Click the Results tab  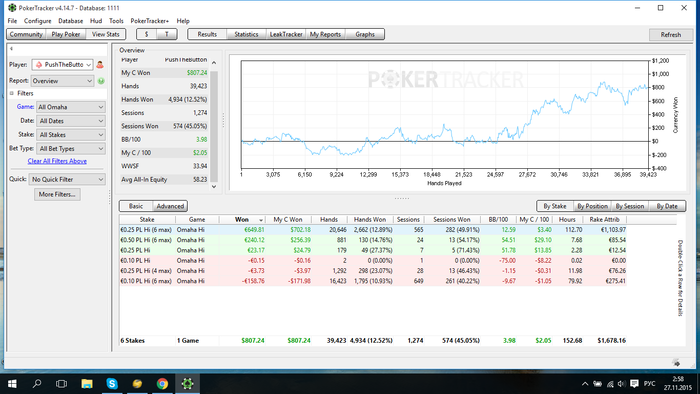[207, 34]
